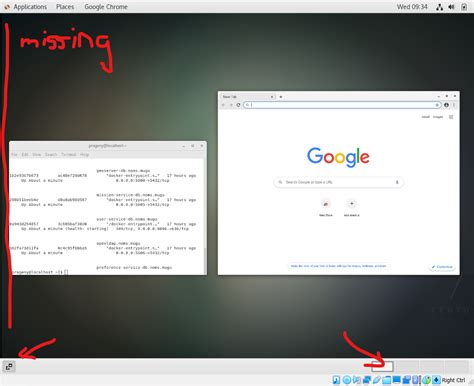Open Chrome three-dot menu
Screen dimensions: 474x386
point(454,105)
